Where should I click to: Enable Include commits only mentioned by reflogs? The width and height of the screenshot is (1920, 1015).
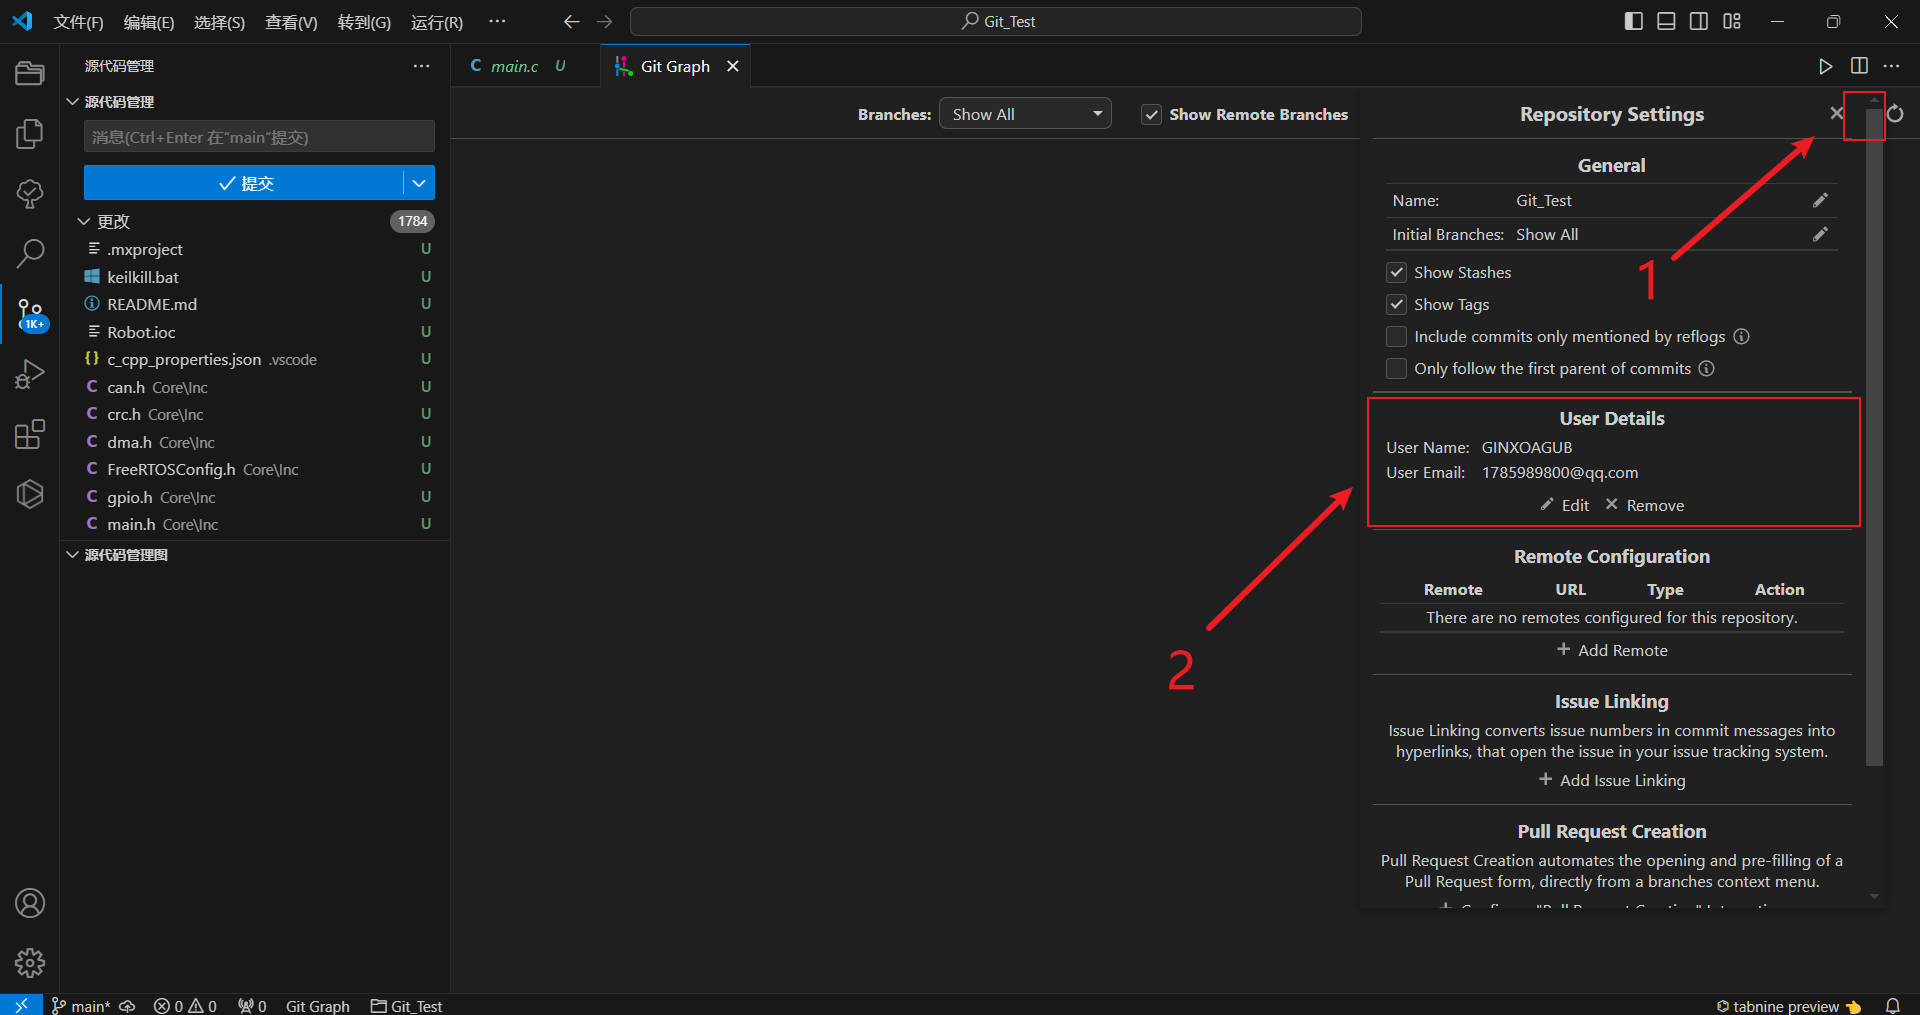(x=1397, y=337)
